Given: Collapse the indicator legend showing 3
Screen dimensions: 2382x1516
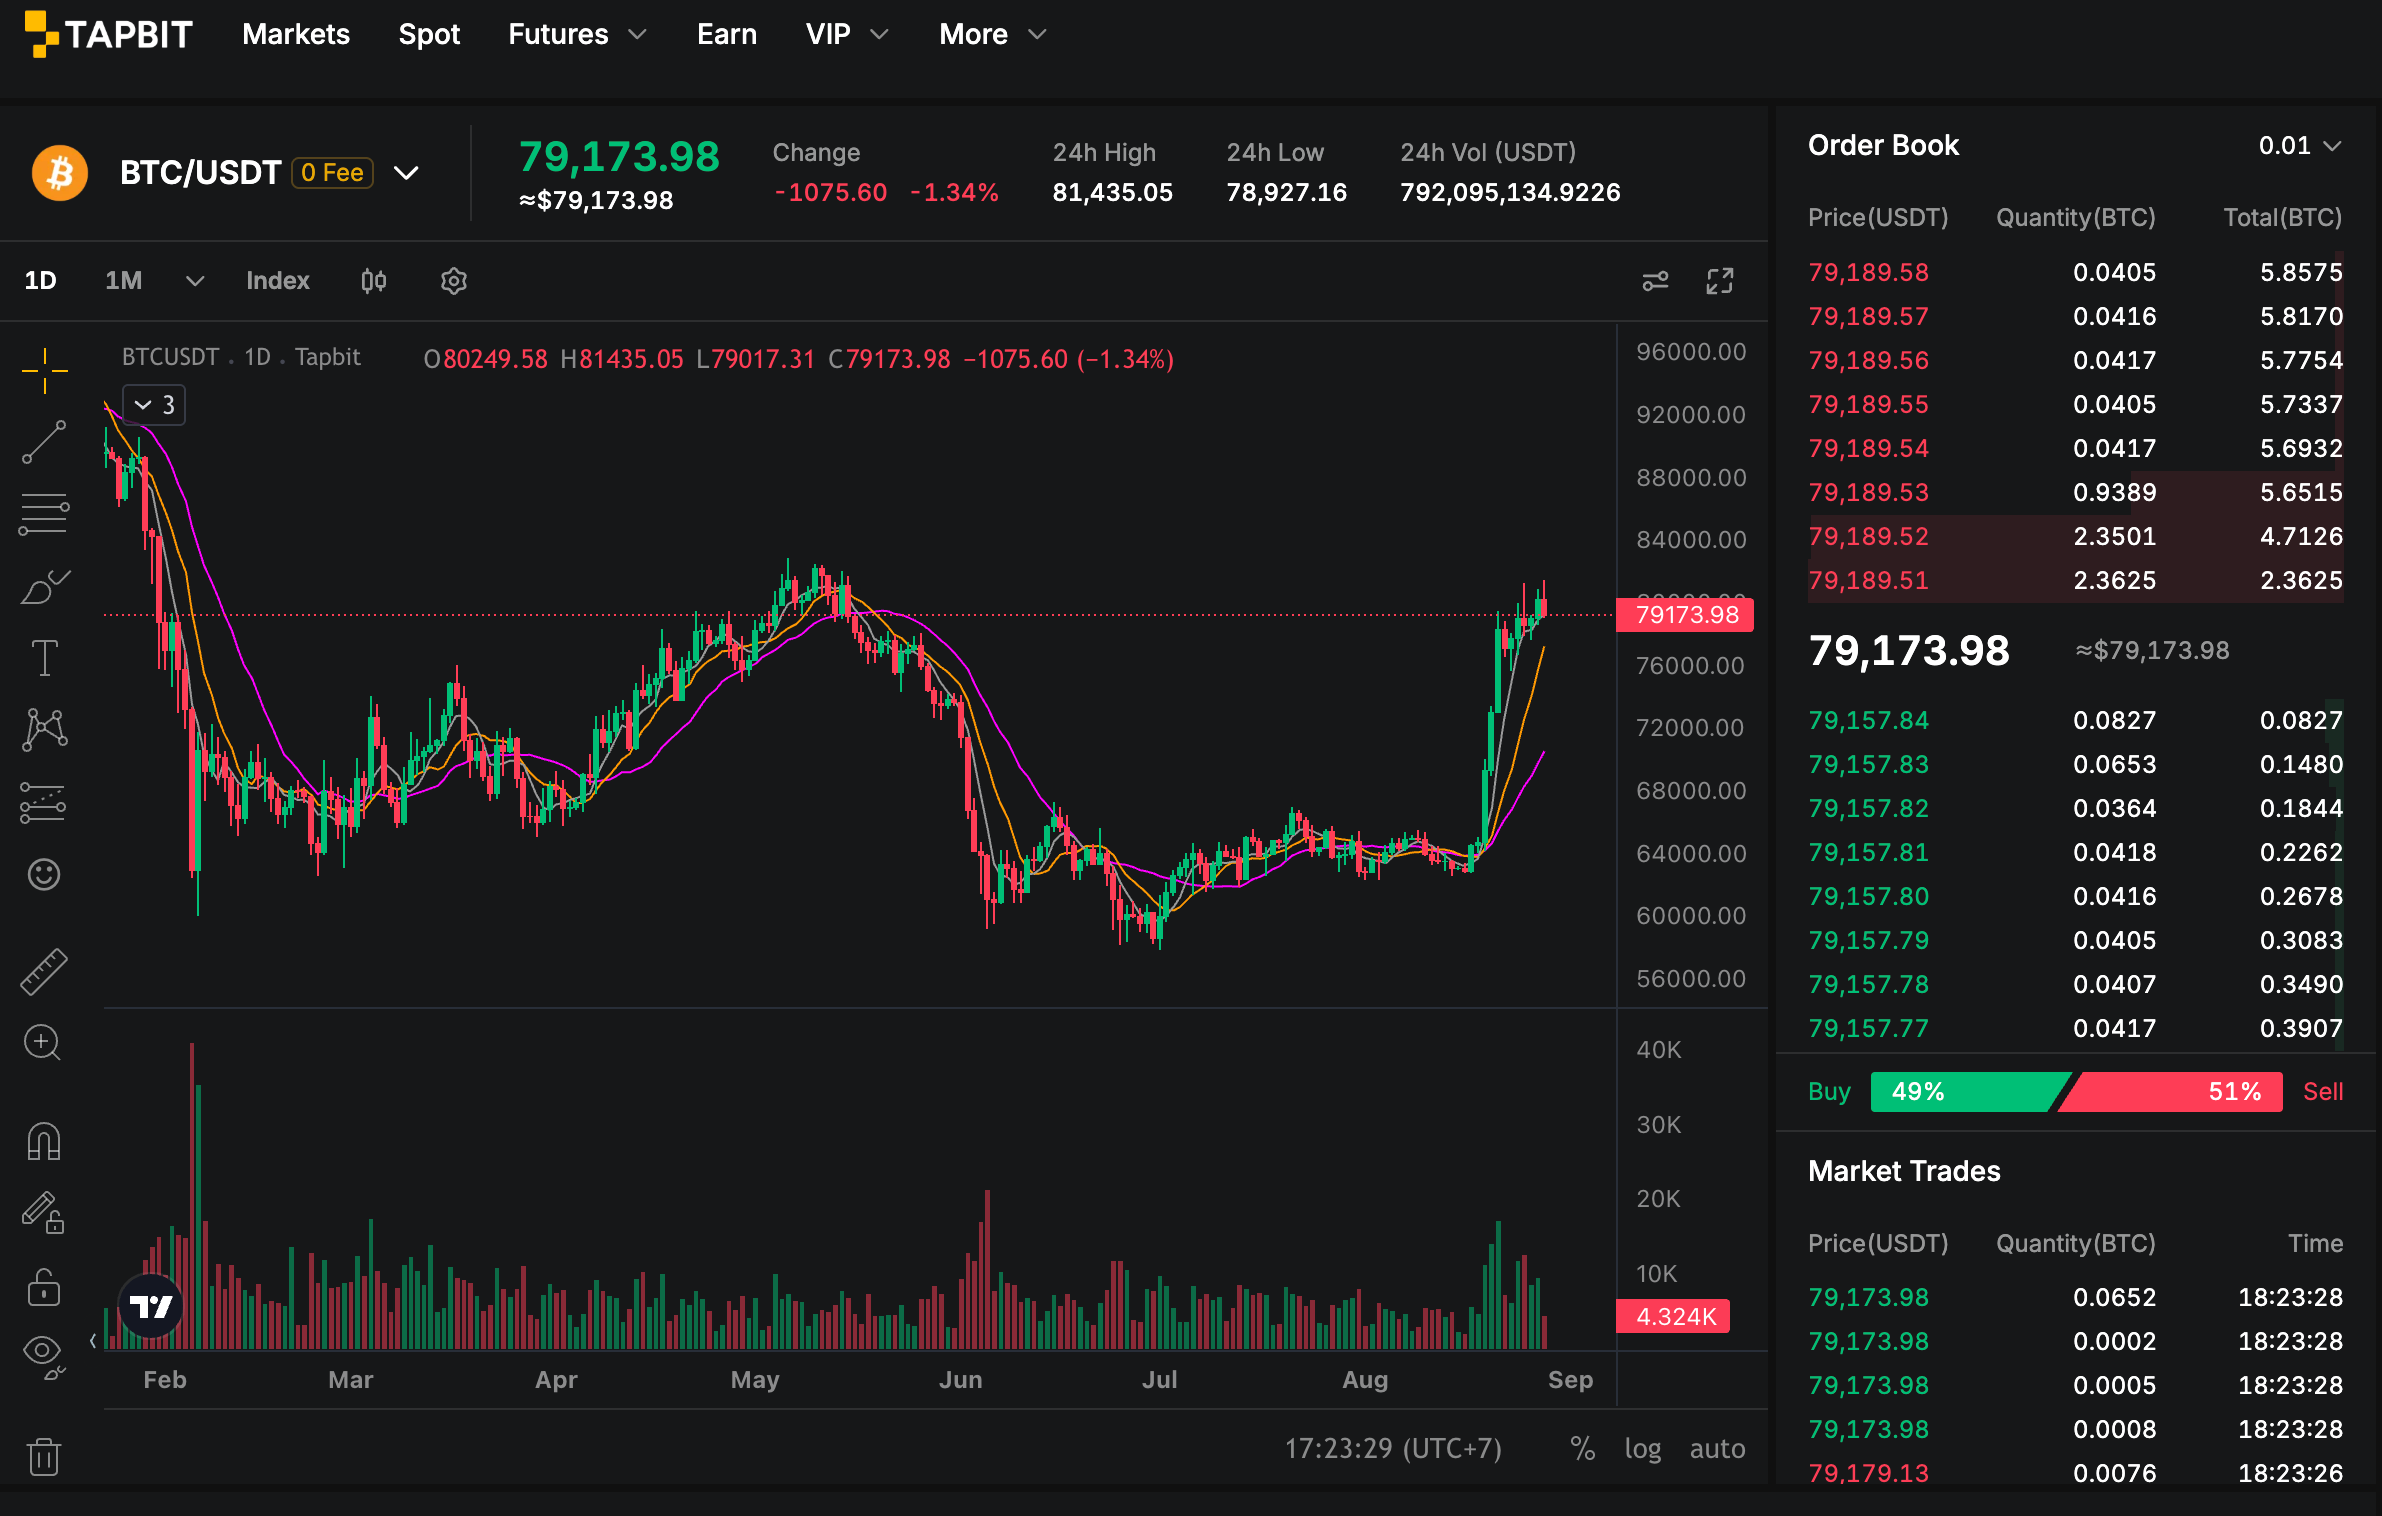Looking at the screenshot, I should 155,405.
